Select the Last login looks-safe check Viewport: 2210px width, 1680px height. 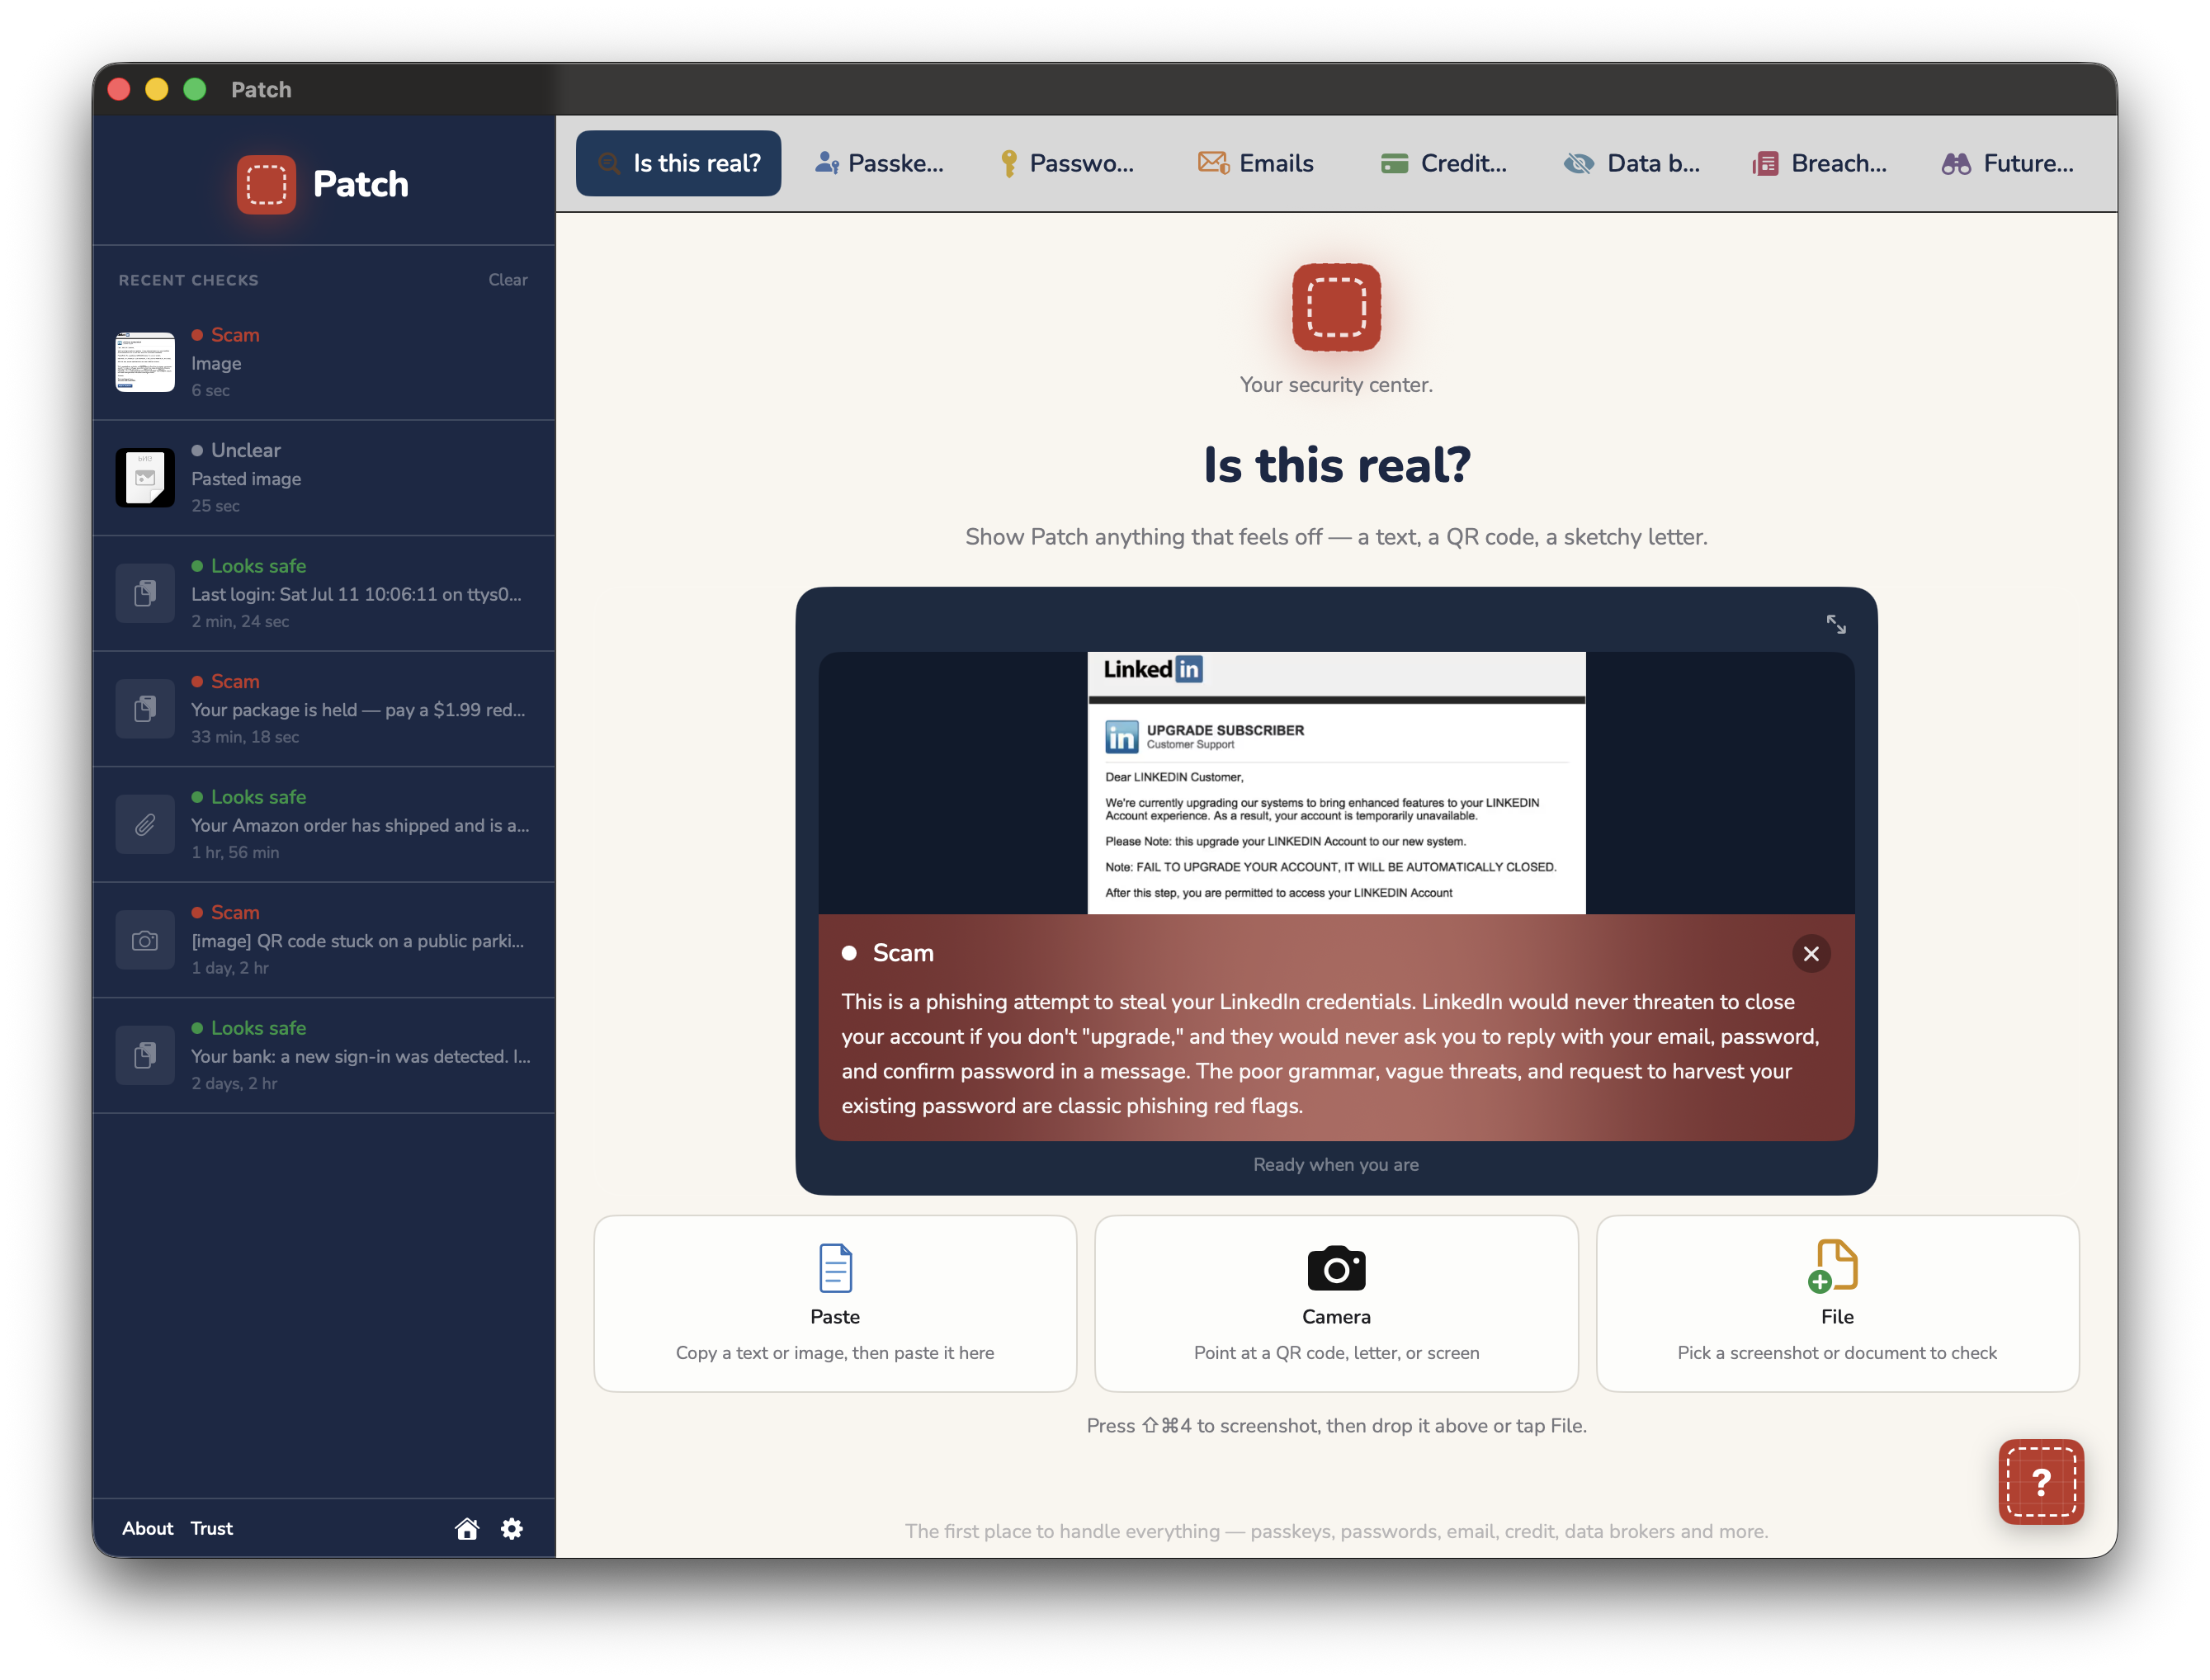click(x=324, y=593)
